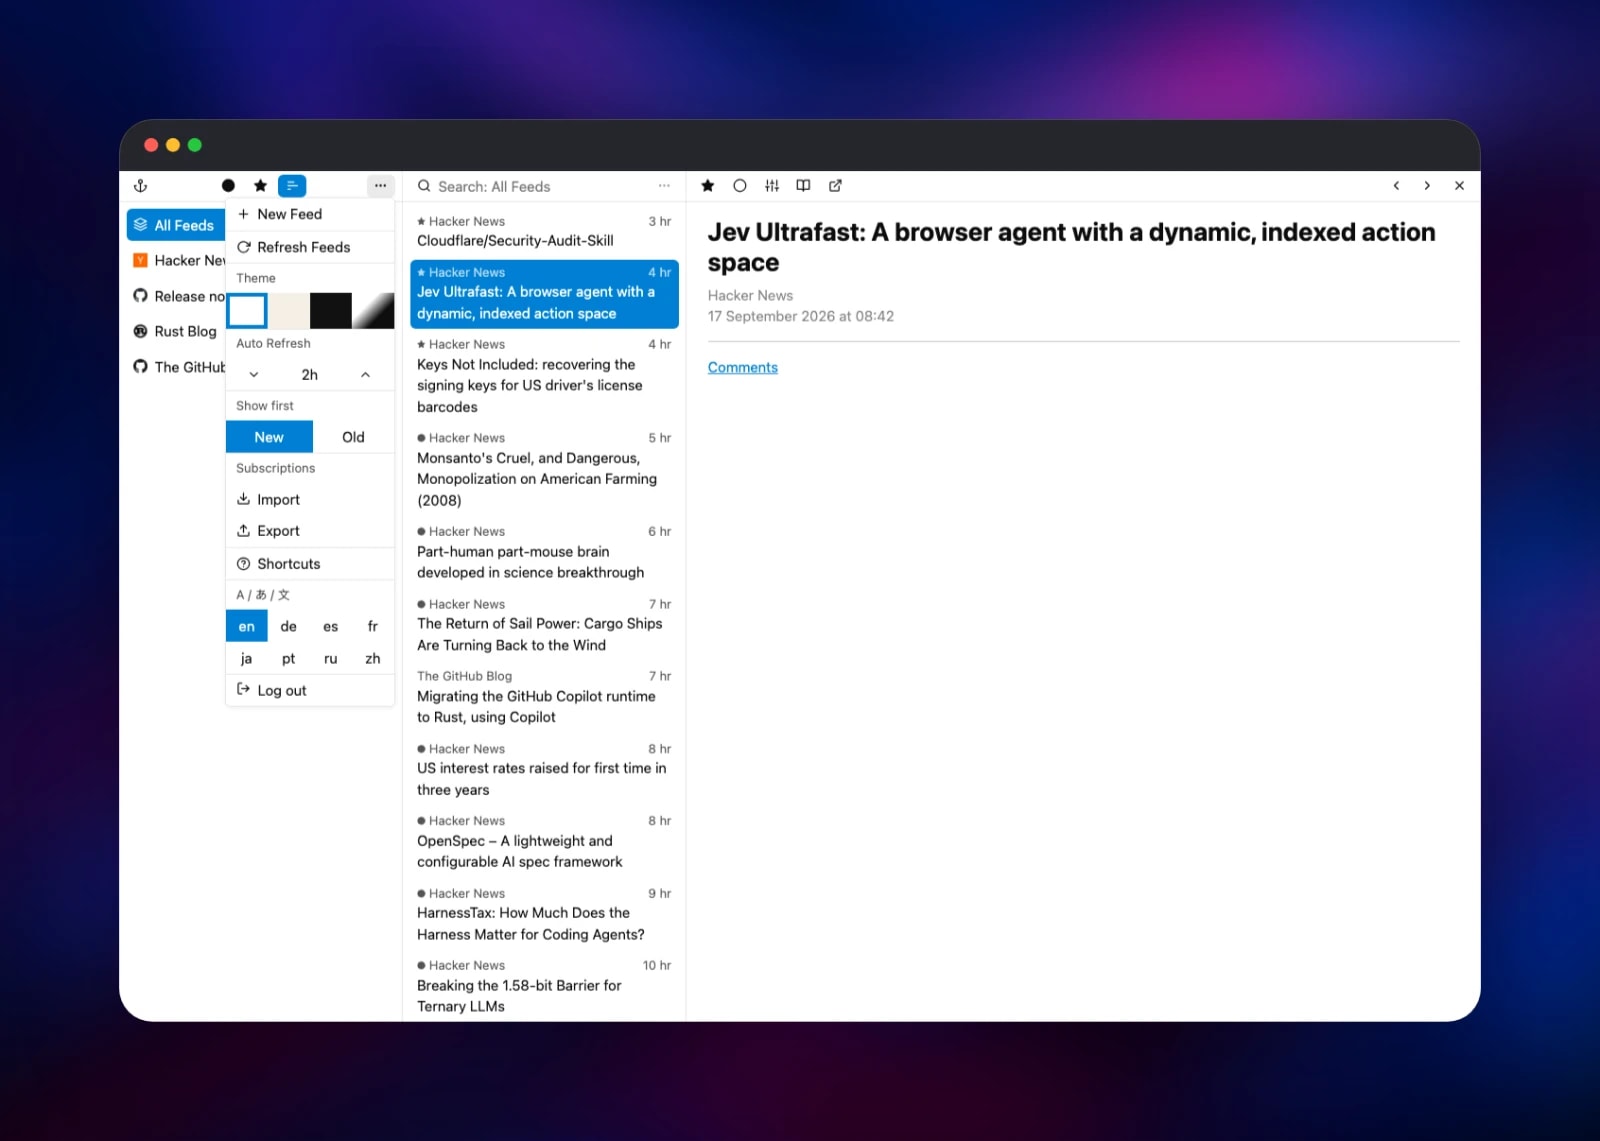1600x1141 pixels.
Task: Open Keys Not Included article
Action: (x=544, y=376)
